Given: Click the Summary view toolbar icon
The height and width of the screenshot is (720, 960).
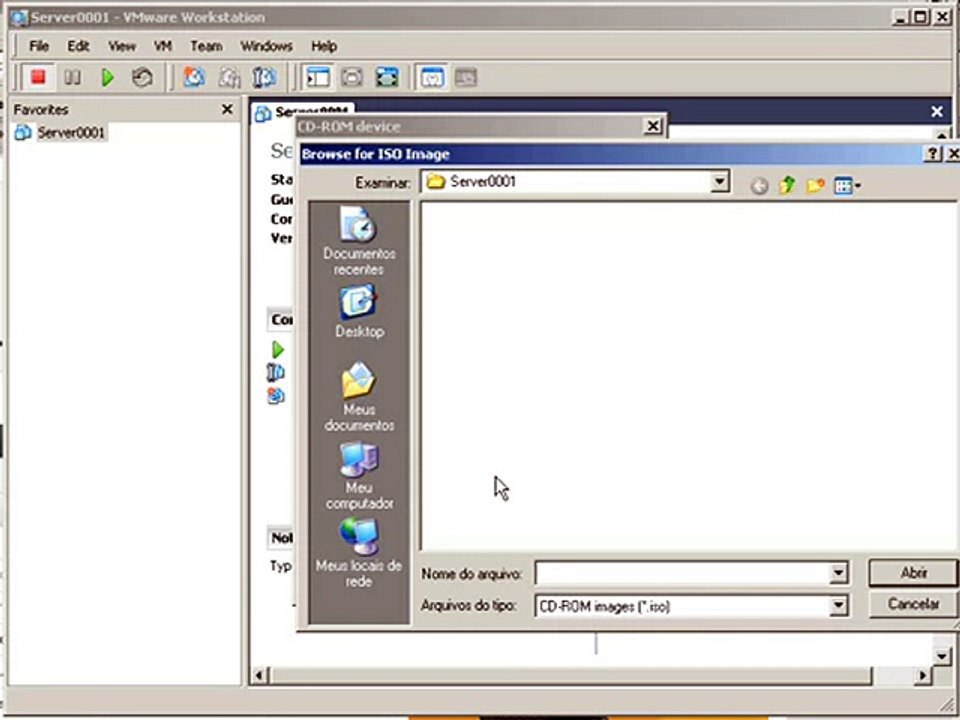Looking at the screenshot, I should (432, 77).
